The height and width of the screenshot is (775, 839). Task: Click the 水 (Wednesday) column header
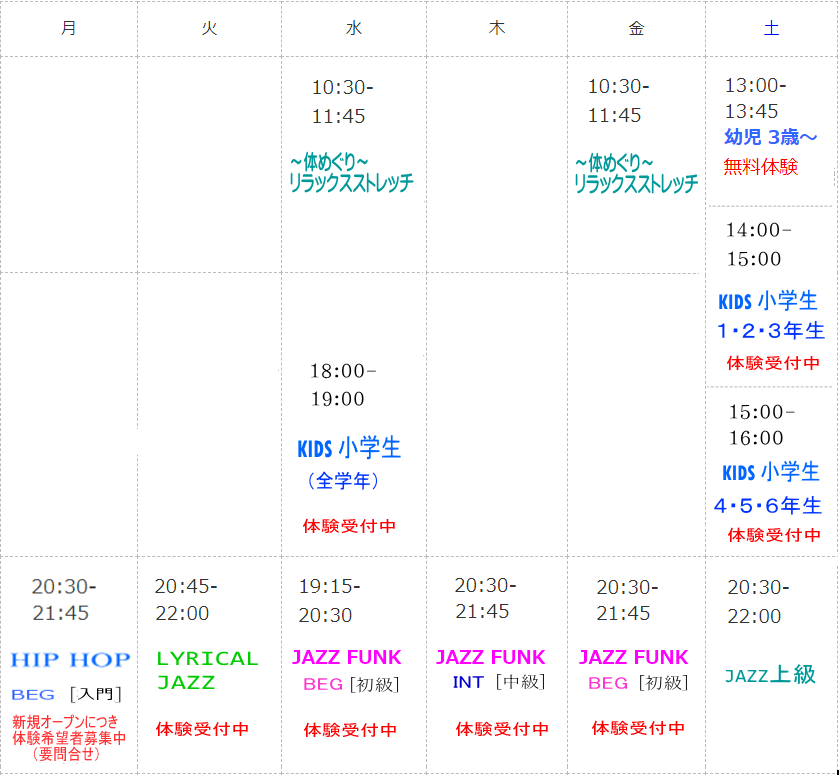pos(353,29)
